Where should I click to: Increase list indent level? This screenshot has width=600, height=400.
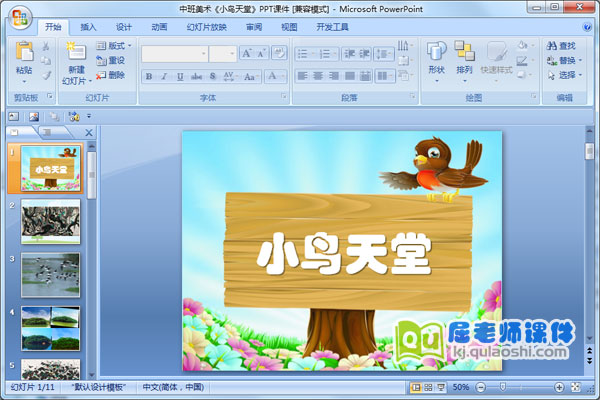point(363,54)
